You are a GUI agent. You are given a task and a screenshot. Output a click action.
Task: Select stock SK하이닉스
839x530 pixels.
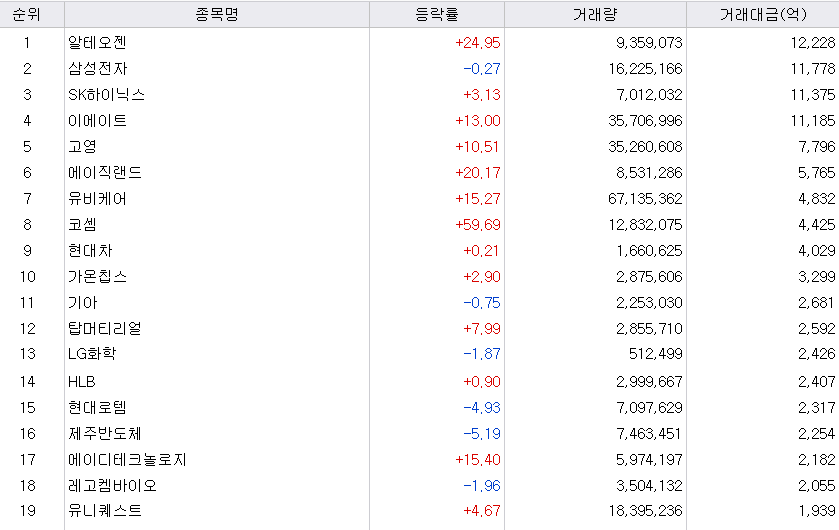(x=106, y=95)
